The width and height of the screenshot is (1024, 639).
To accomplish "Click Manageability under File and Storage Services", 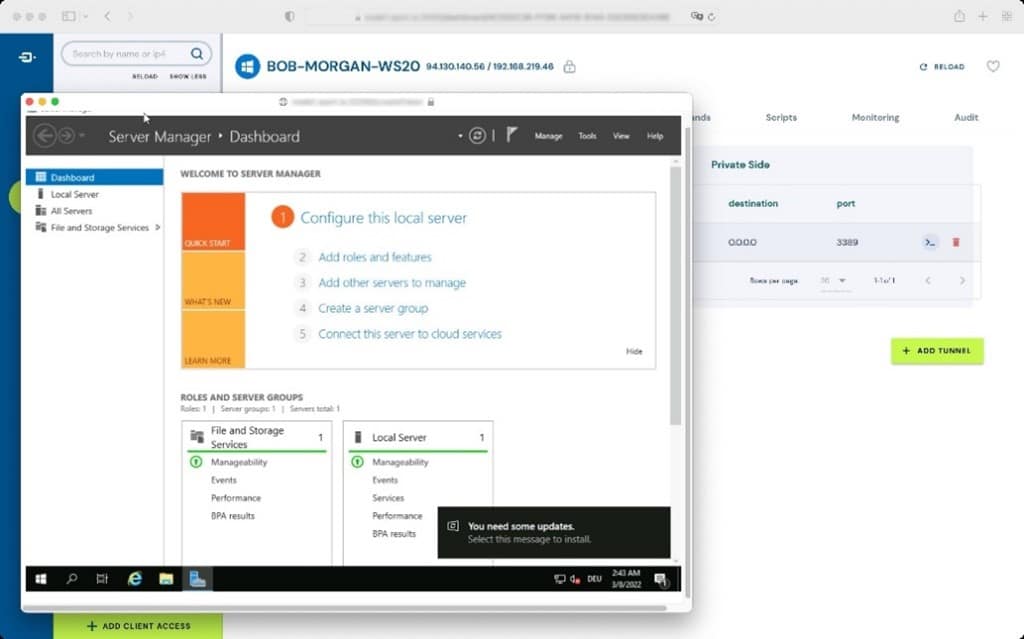I will 239,462.
